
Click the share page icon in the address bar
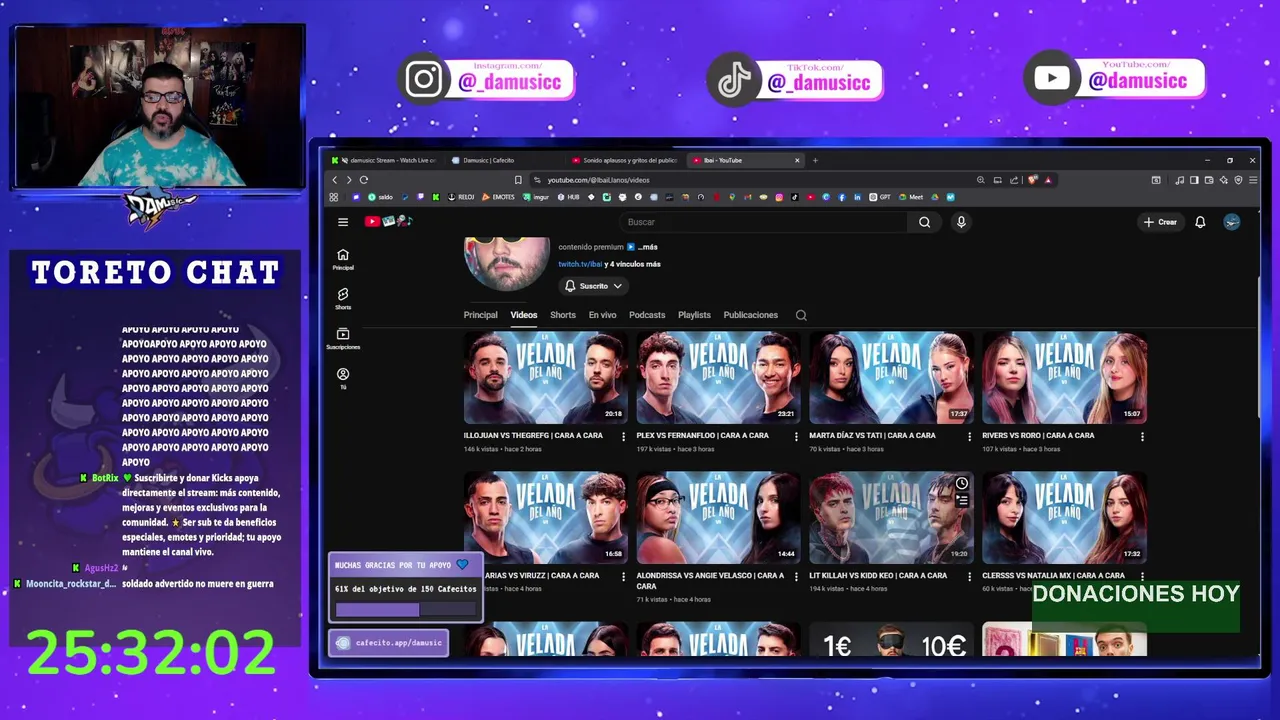1014,180
